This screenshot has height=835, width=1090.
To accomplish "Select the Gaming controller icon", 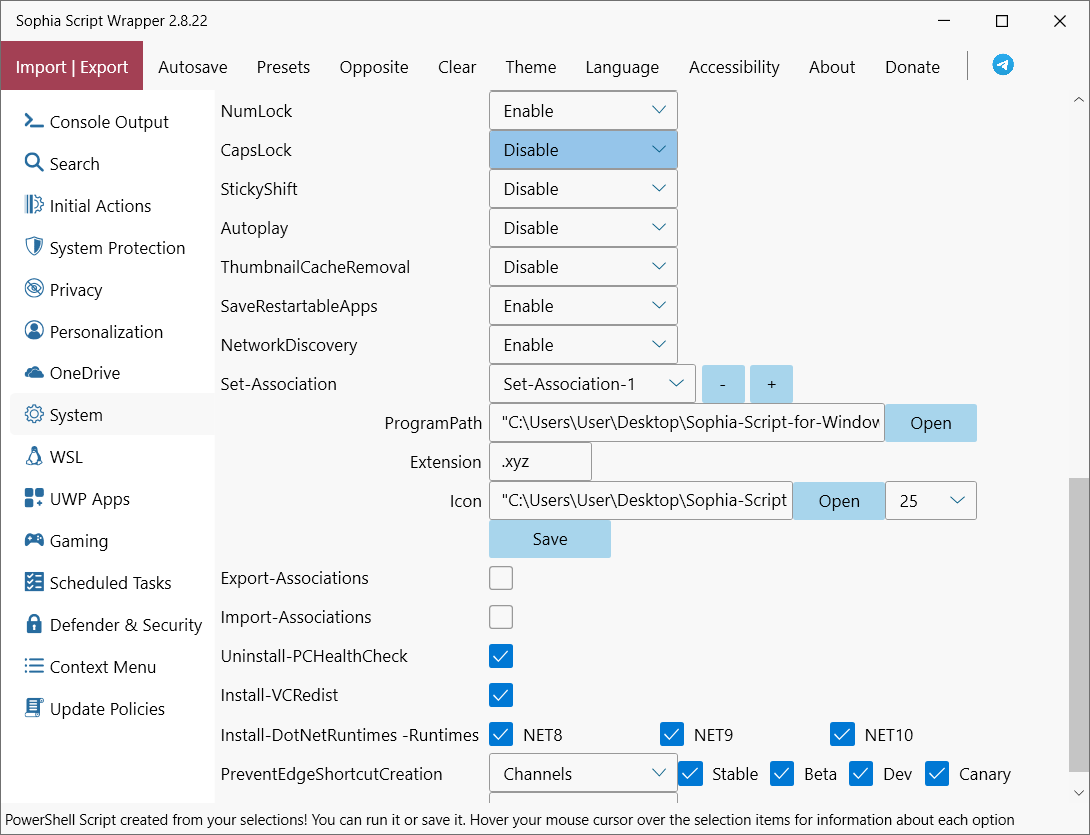I will pos(34,541).
